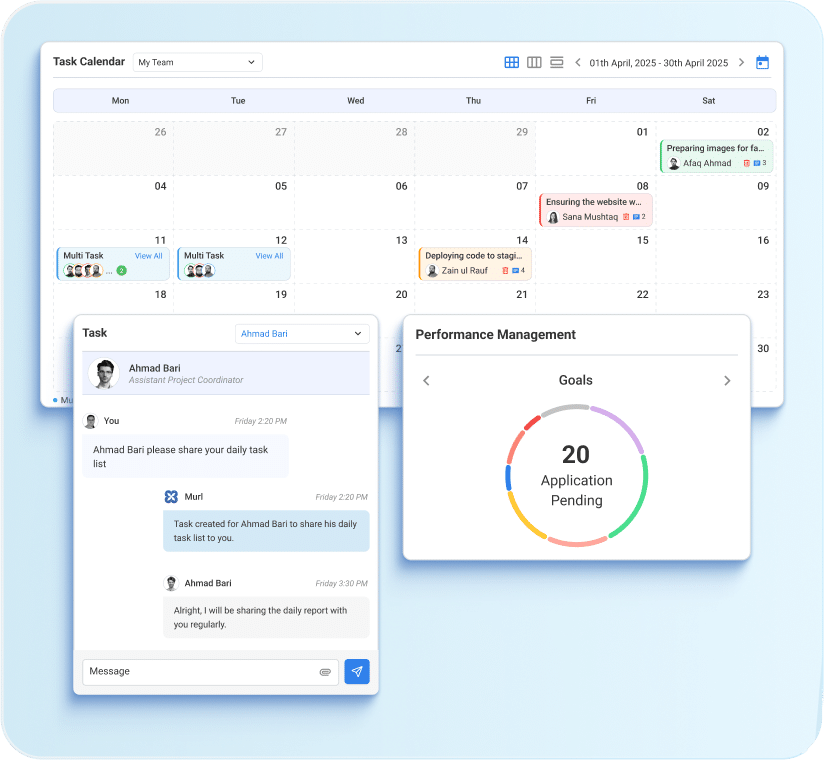Click the attachment paperclip icon
The image size is (824, 760).
[325, 672]
